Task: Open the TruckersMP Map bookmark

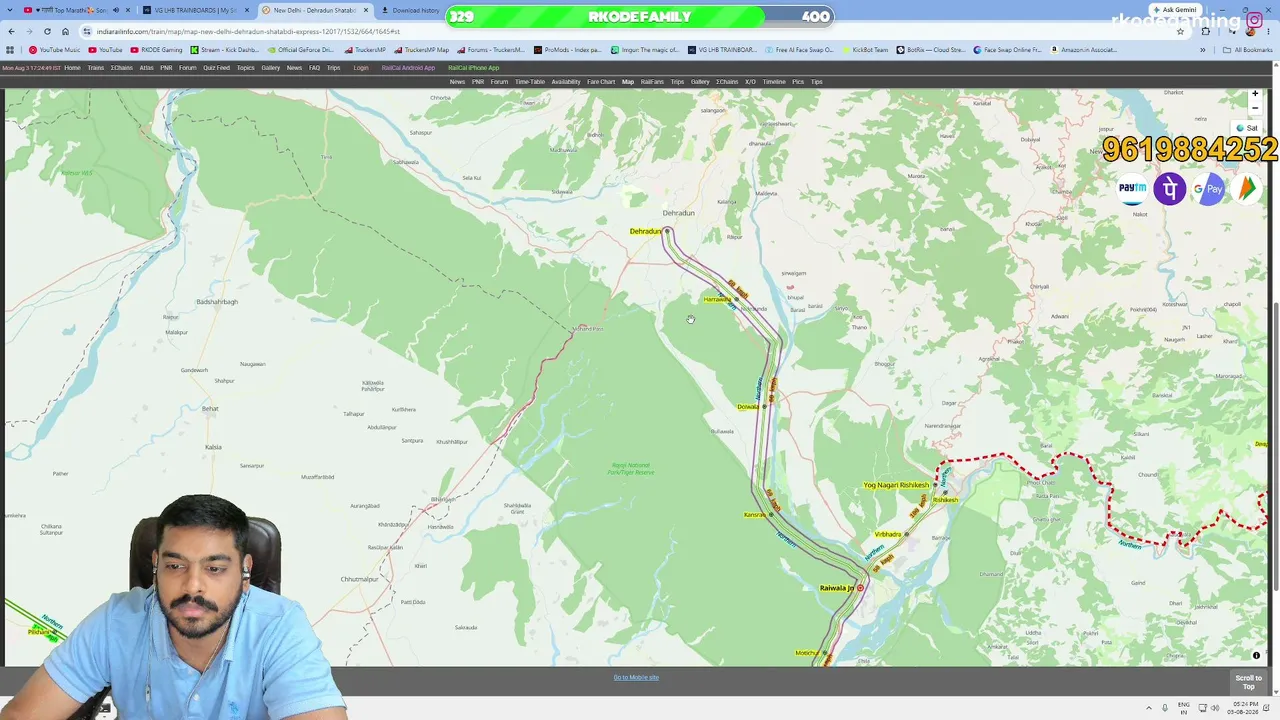Action: [422, 50]
